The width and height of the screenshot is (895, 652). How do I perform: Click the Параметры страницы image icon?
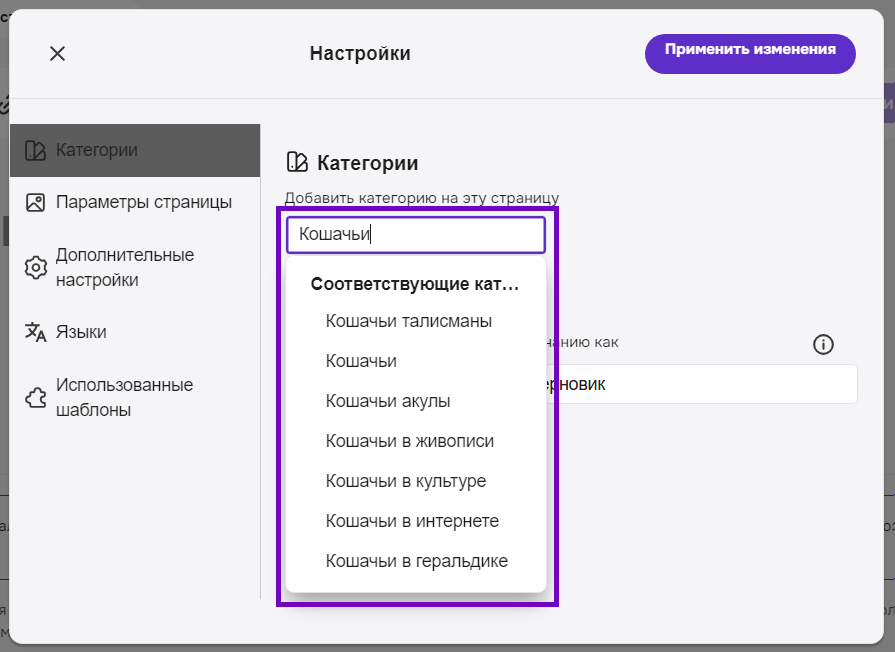(x=35, y=203)
